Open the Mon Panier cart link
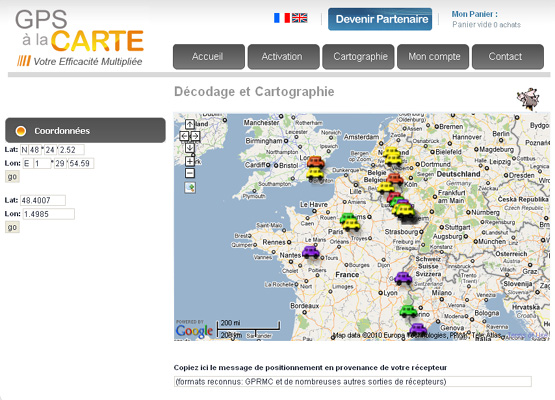The height and width of the screenshot is (400, 555). coord(474,14)
